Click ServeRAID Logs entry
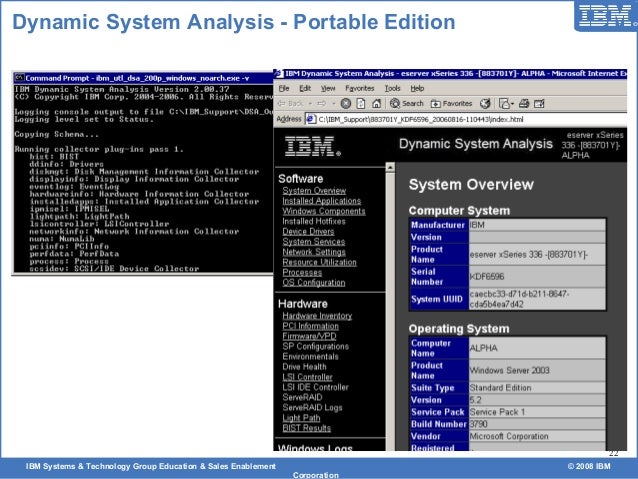The height and width of the screenshot is (479, 638). pyautogui.click(x=312, y=407)
